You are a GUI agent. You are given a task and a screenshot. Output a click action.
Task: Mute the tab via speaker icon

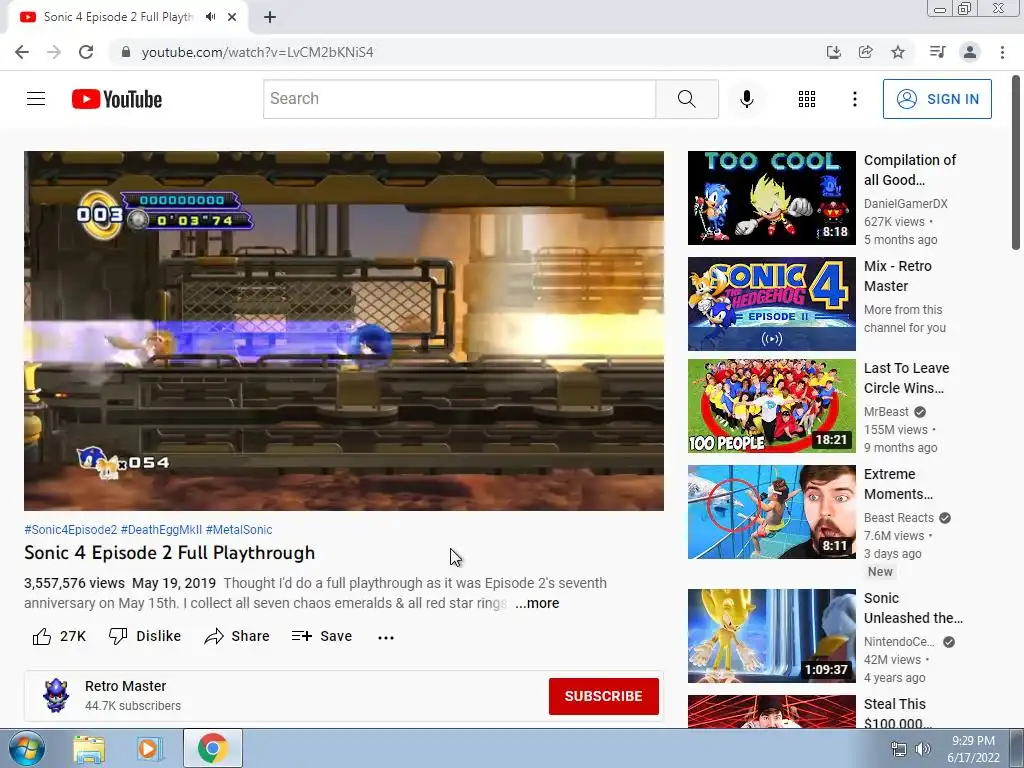[210, 17]
